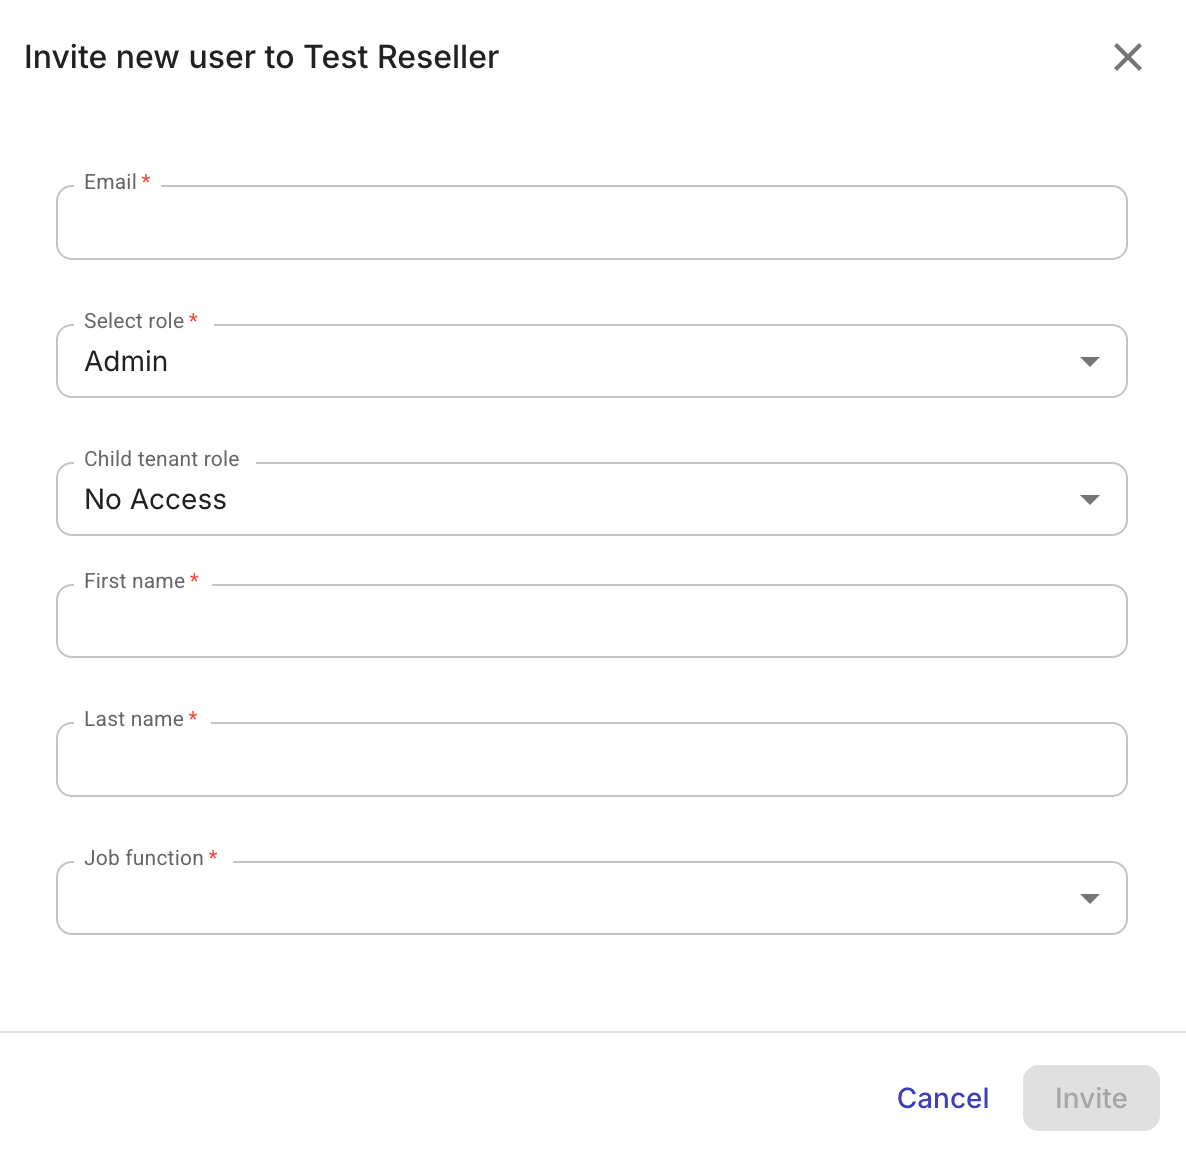Click inside the Email field
Screen dimensions: 1186x1156
click(590, 222)
